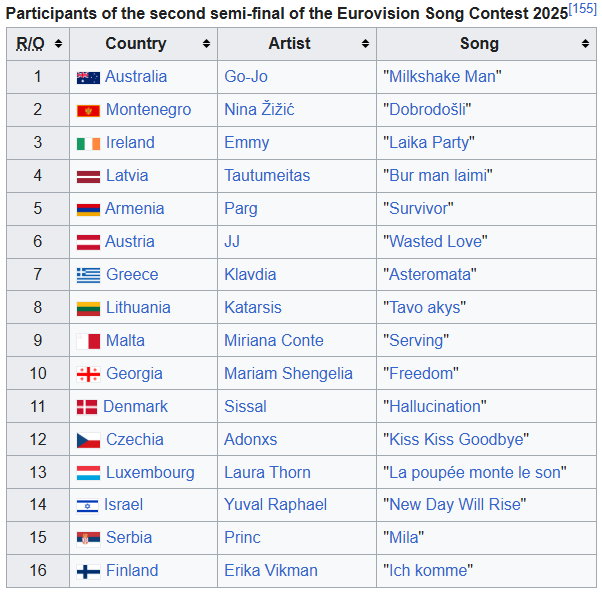The width and height of the screenshot is (602, 597).
Task: Open the Montenegro country link
Action: (x=148, y=109)
